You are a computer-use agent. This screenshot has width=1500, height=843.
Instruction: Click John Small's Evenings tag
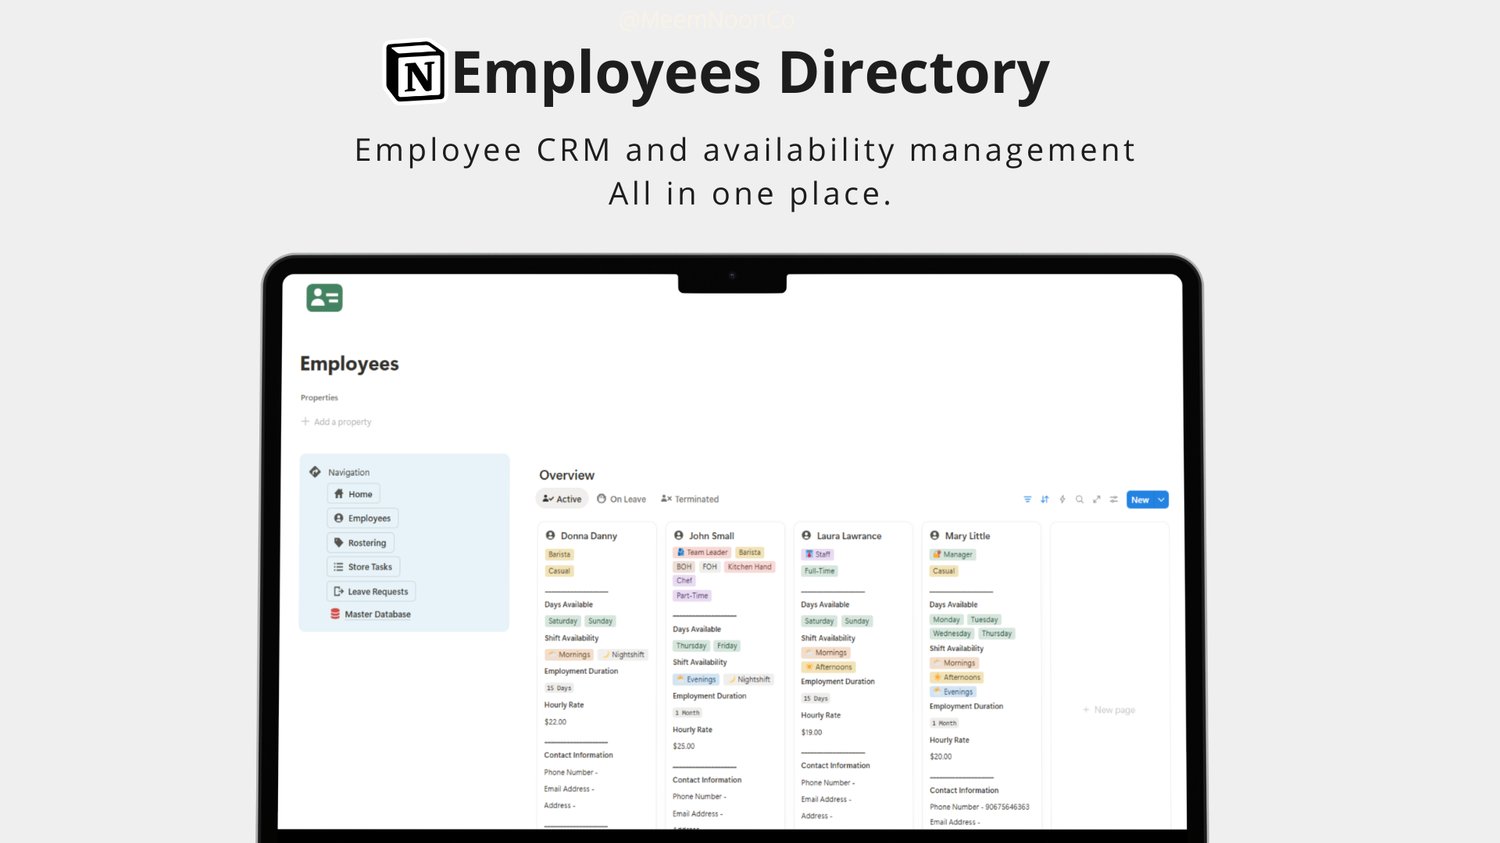[696, 680]
